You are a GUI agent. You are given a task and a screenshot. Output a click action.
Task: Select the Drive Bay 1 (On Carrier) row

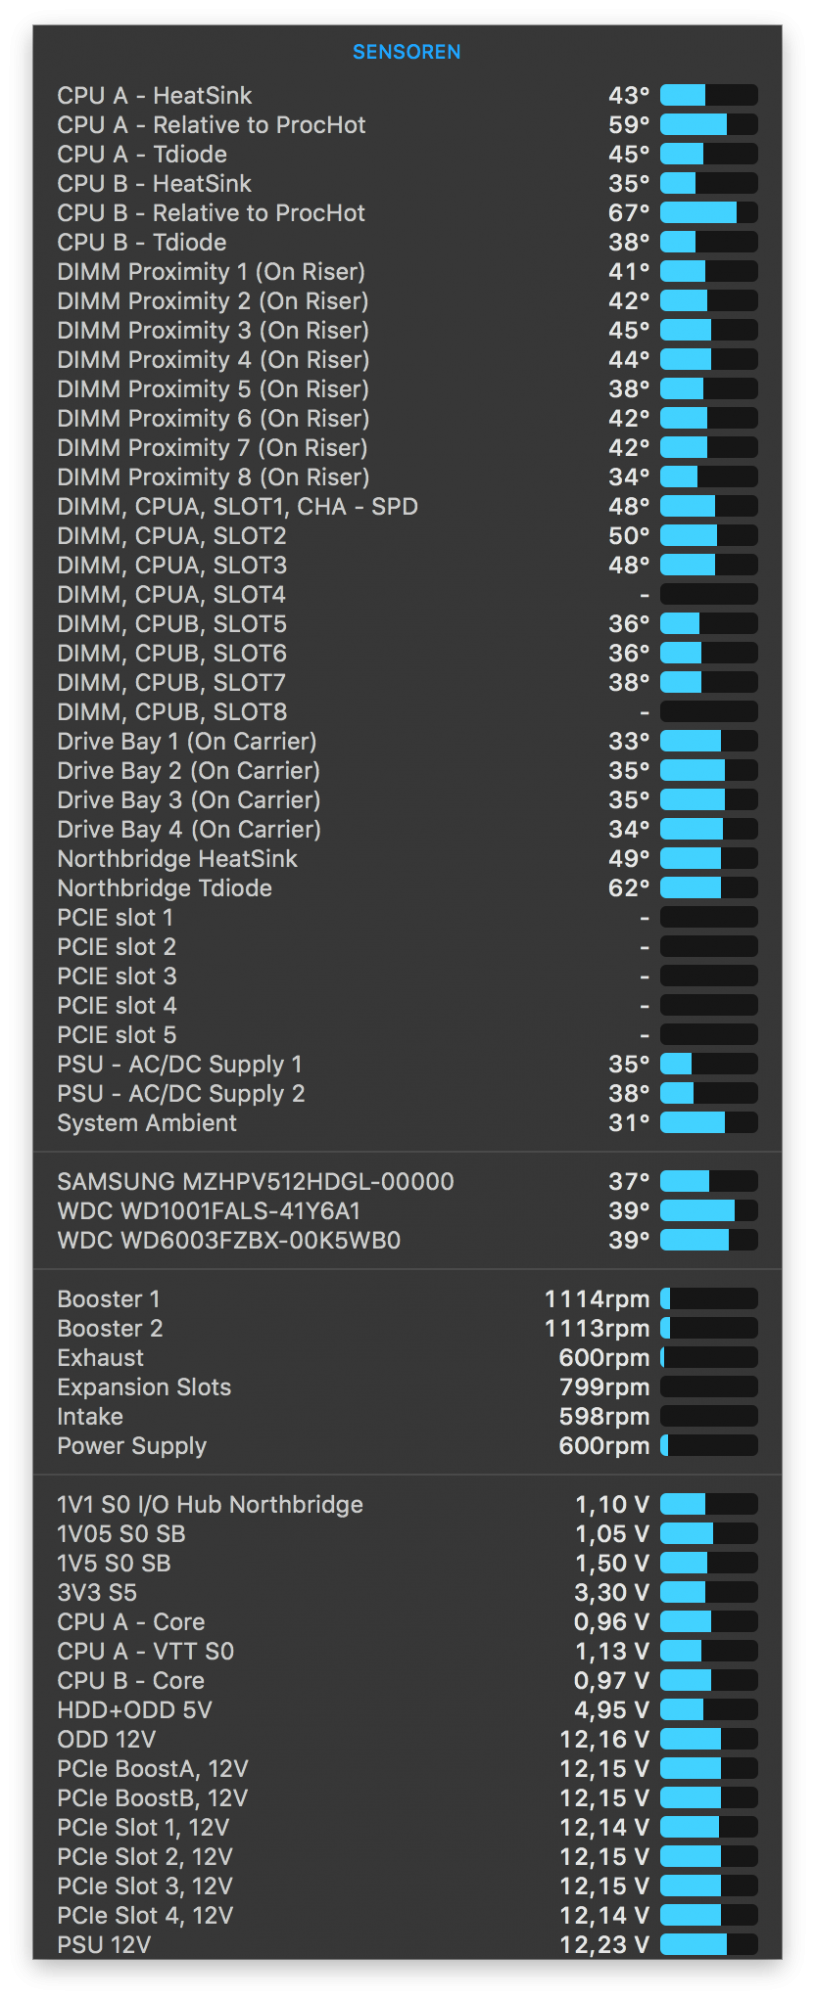pos(187,742)
